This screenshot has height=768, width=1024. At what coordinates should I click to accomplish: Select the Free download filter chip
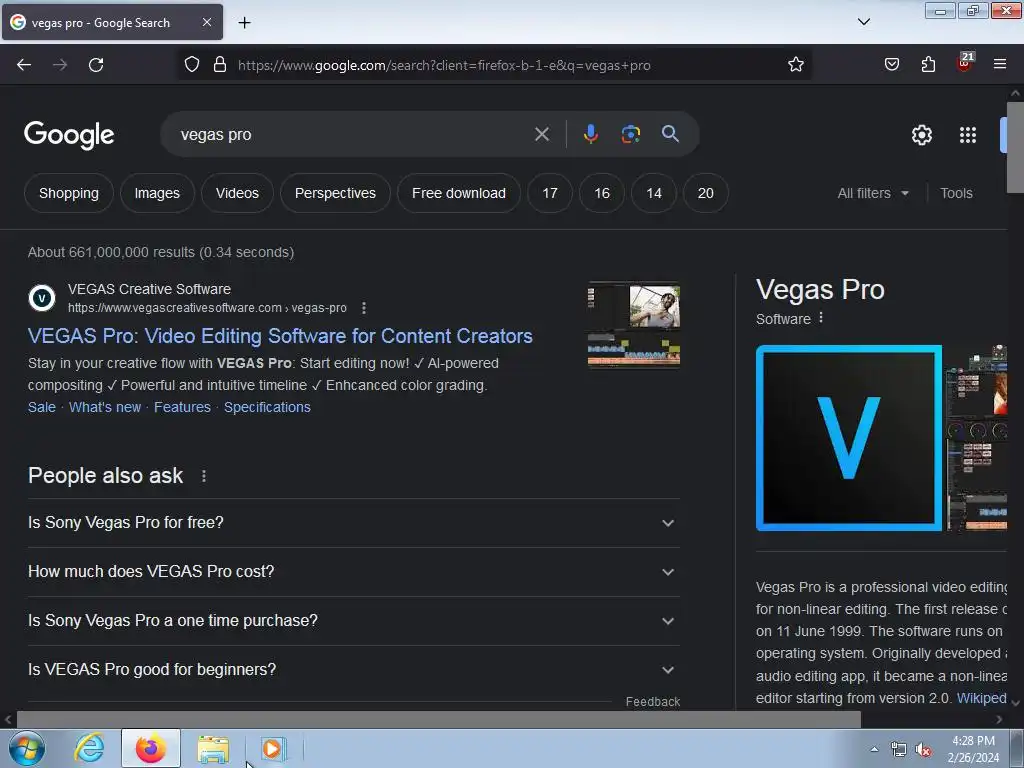point(458,193)
